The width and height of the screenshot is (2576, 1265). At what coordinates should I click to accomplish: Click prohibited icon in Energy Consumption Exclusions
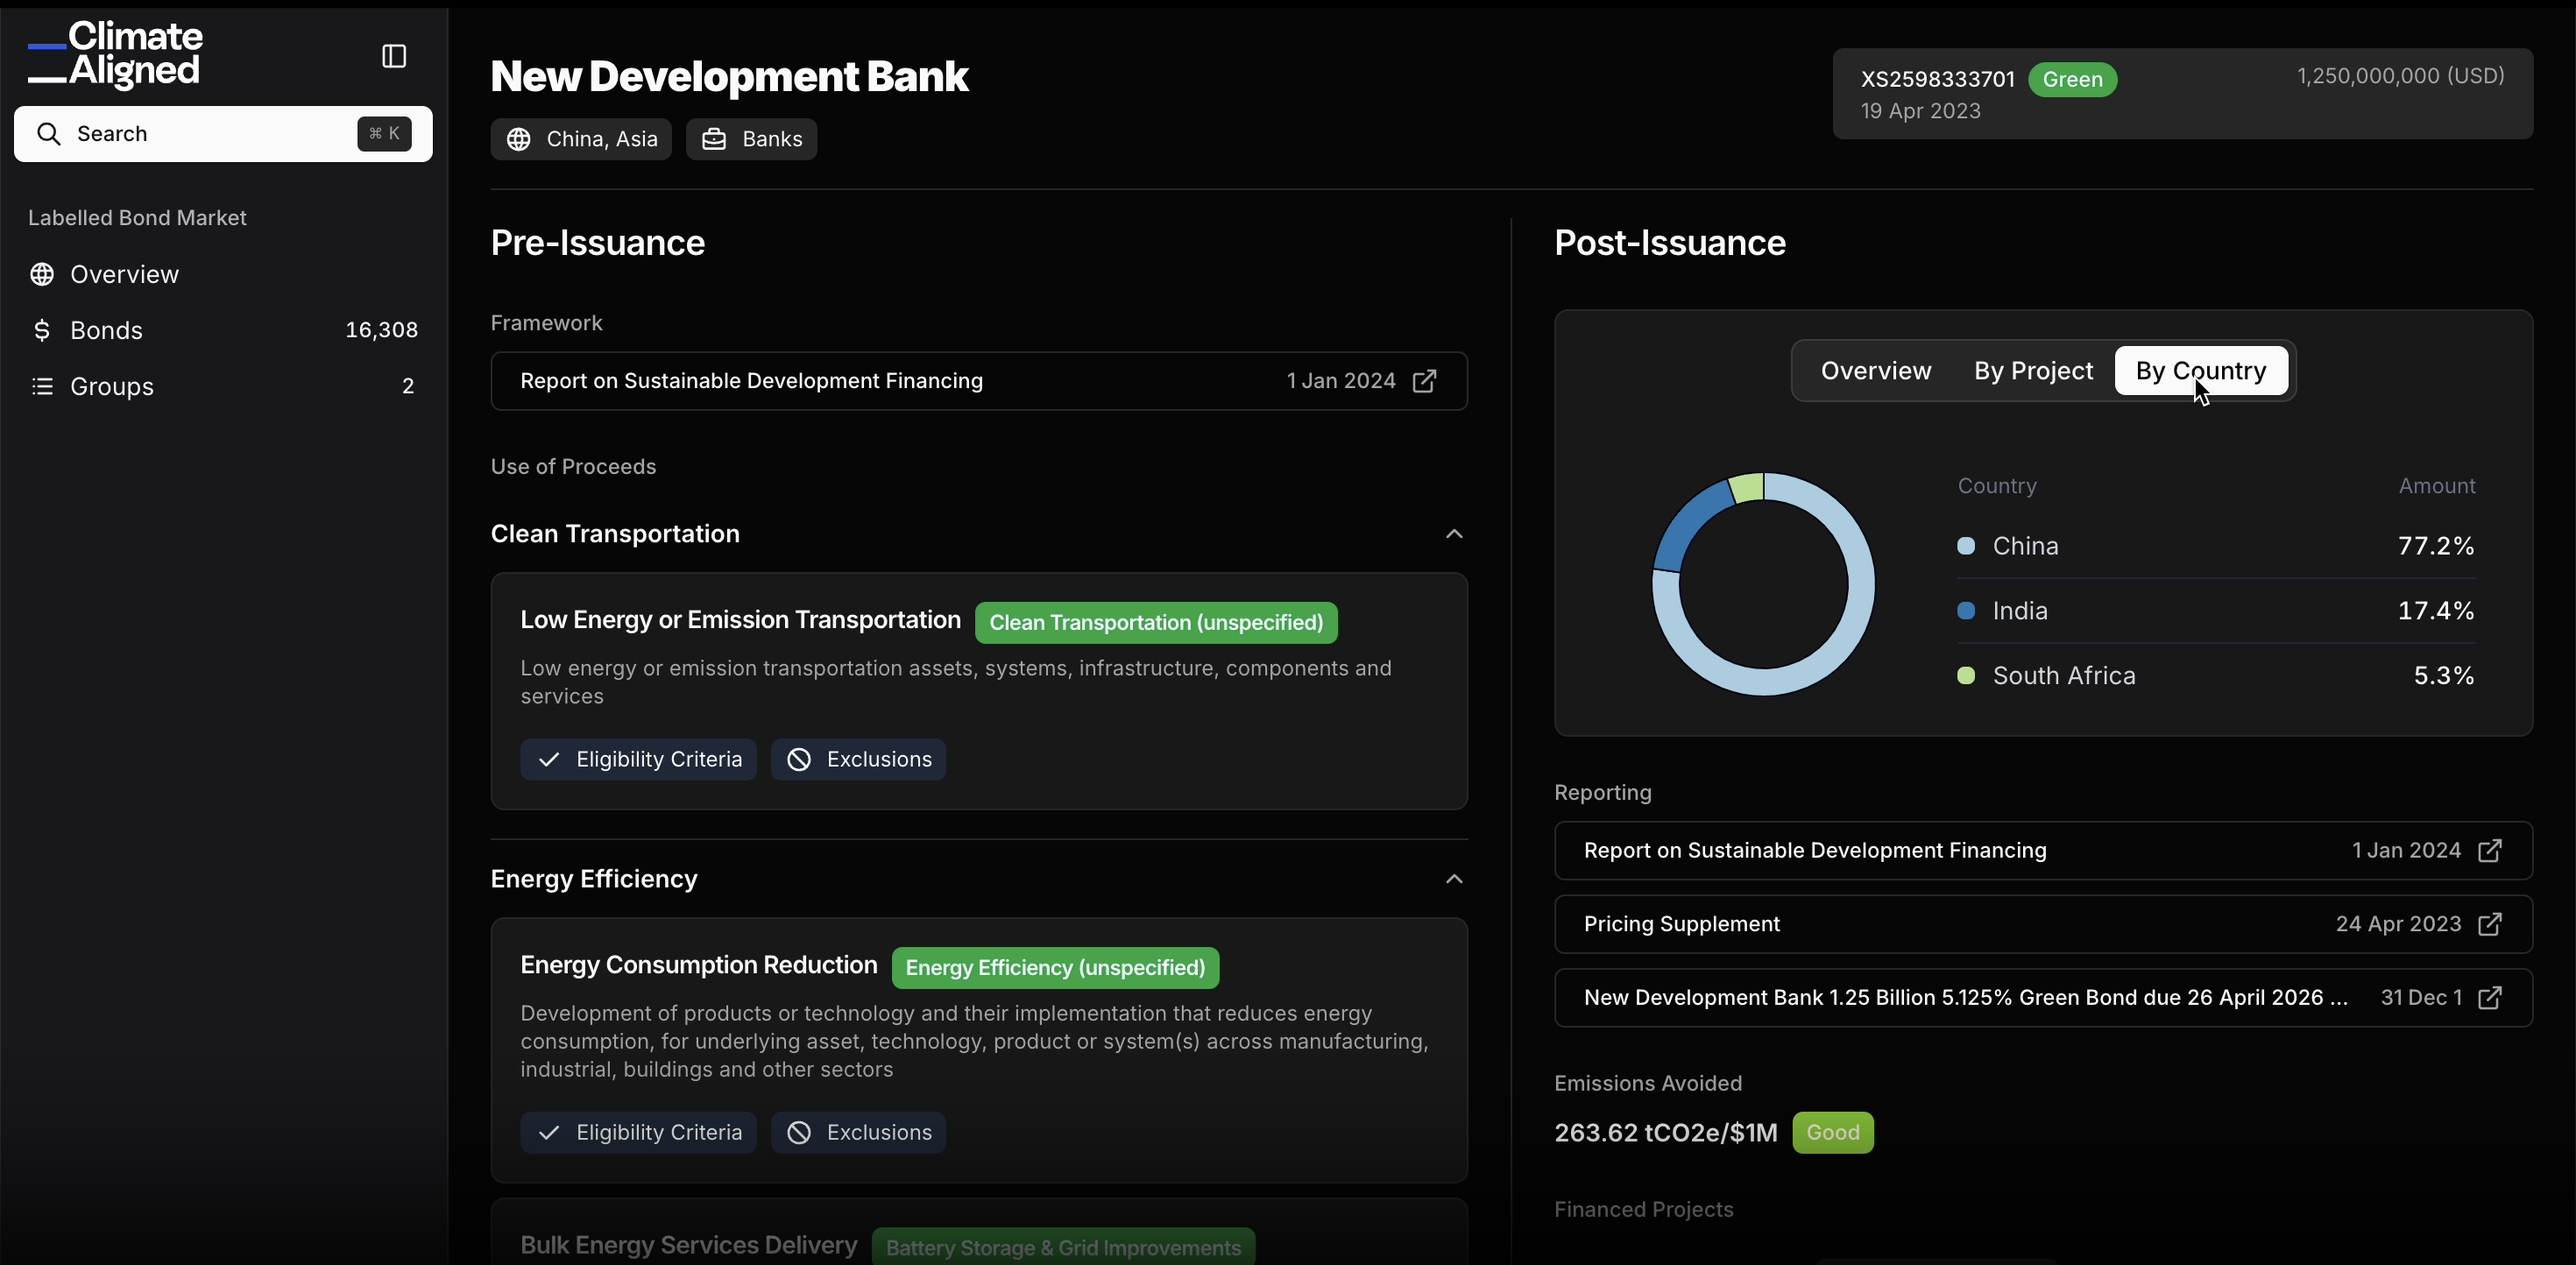[799, 1133]
